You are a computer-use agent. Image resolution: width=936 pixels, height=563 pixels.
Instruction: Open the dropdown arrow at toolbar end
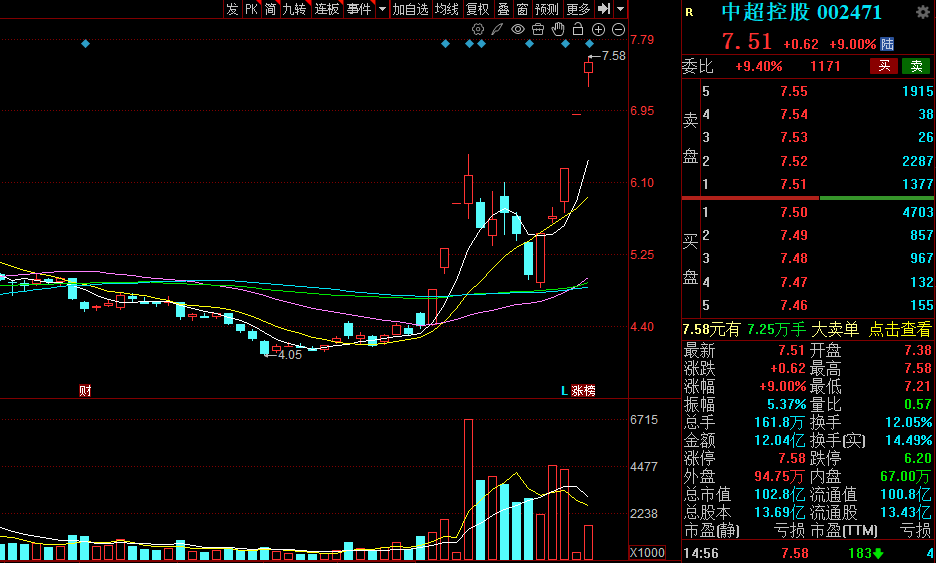tap(621, 9)
